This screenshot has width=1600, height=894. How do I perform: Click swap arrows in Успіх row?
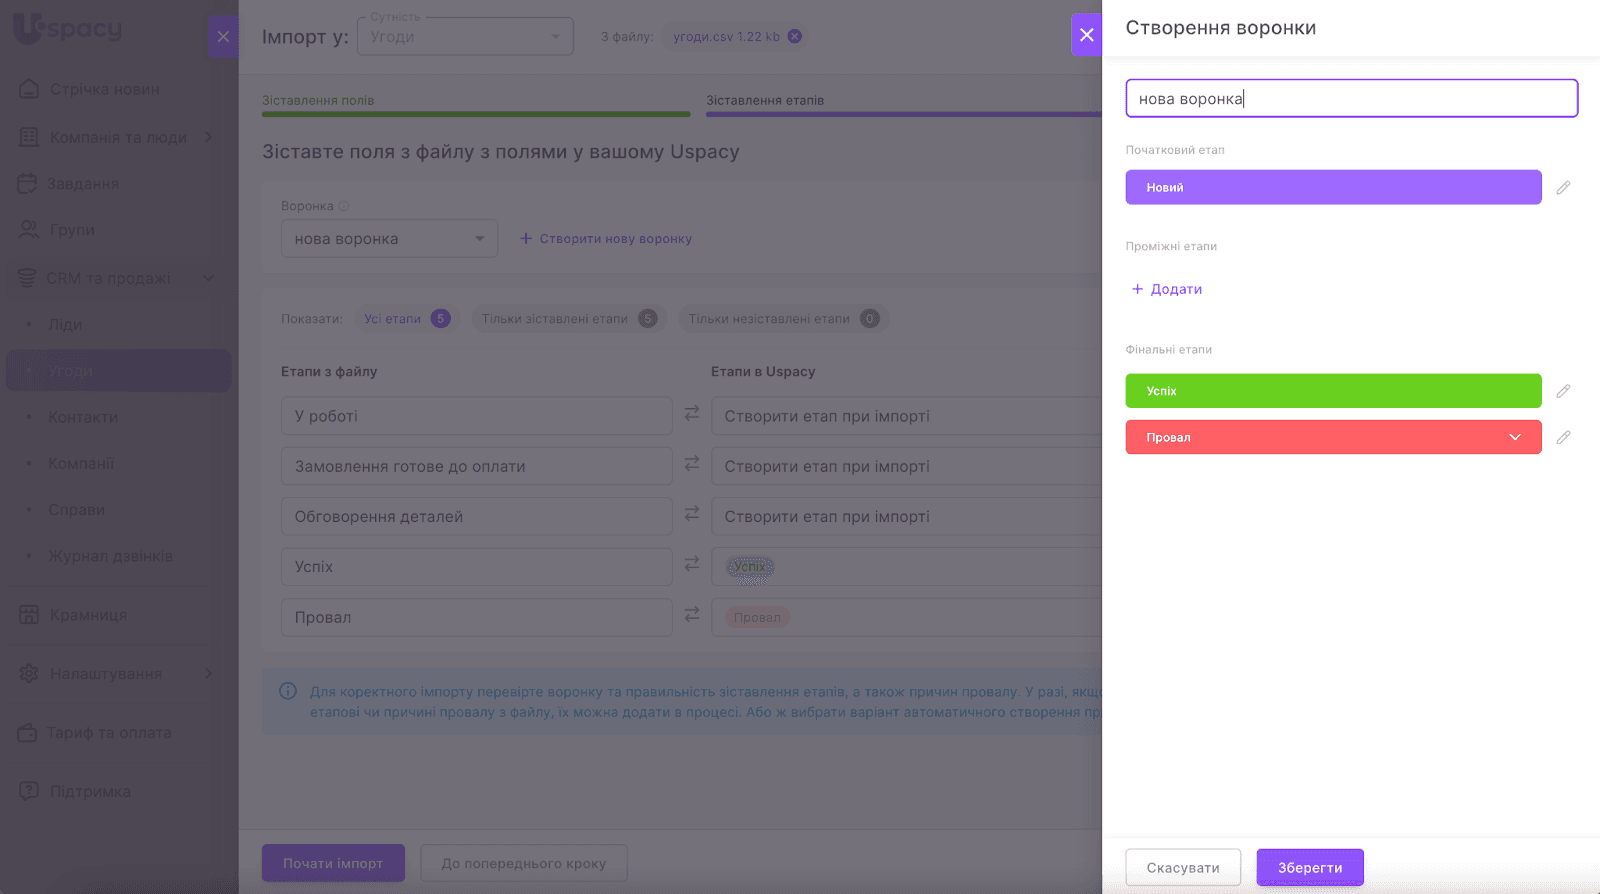click(x=692, y=564)
